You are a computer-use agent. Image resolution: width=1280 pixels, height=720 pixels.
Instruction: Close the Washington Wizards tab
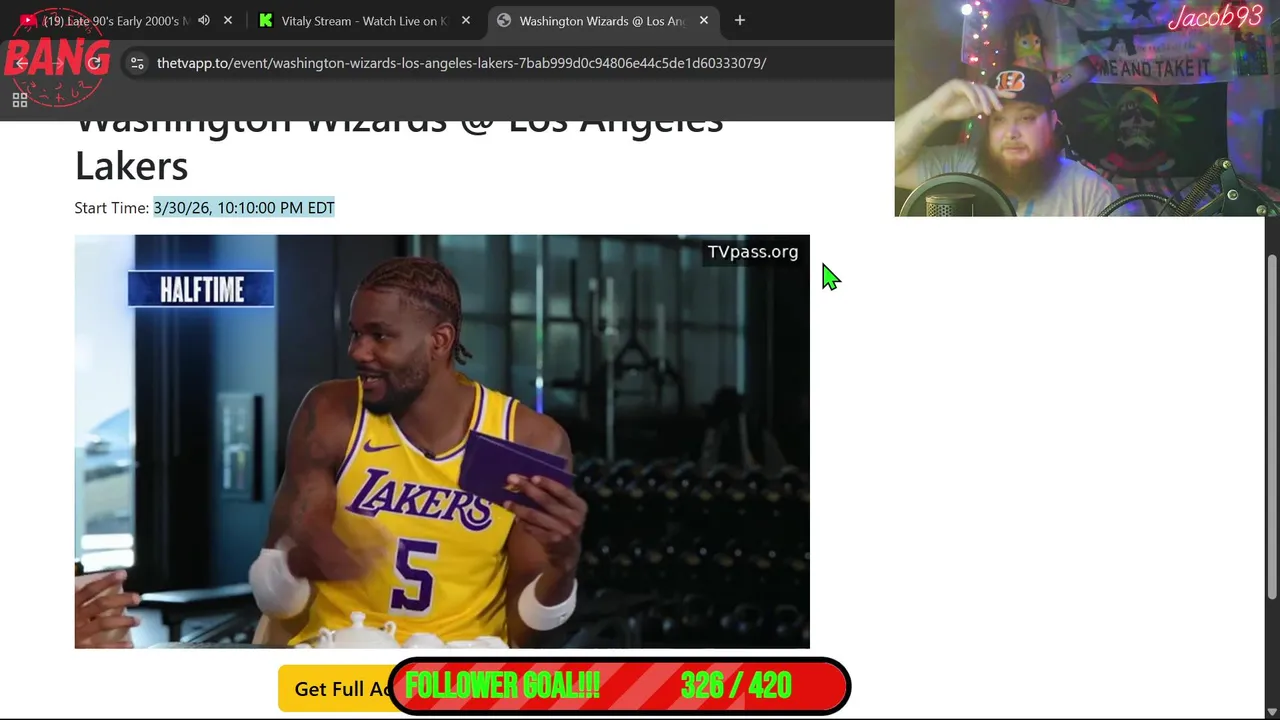(704, 20)
